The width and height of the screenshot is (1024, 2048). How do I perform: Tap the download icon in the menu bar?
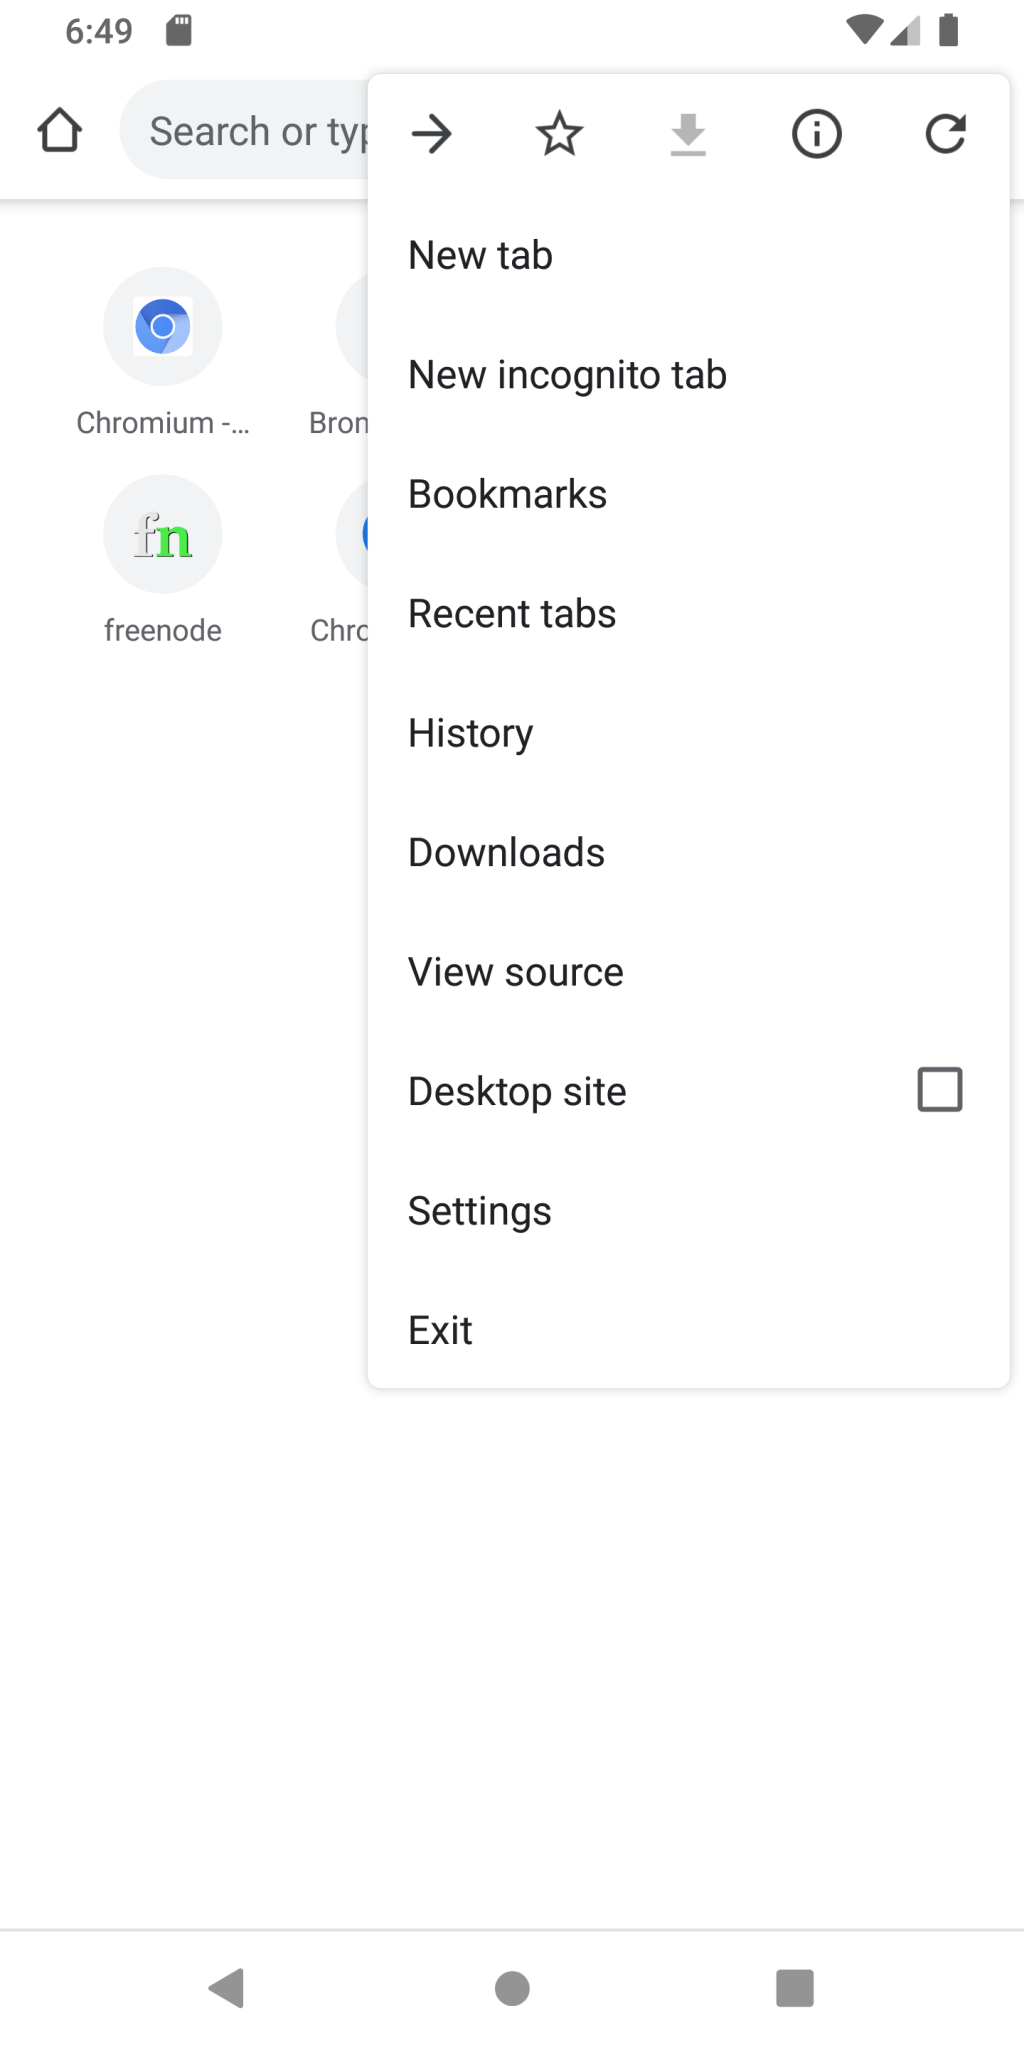(x=687, y=132)
